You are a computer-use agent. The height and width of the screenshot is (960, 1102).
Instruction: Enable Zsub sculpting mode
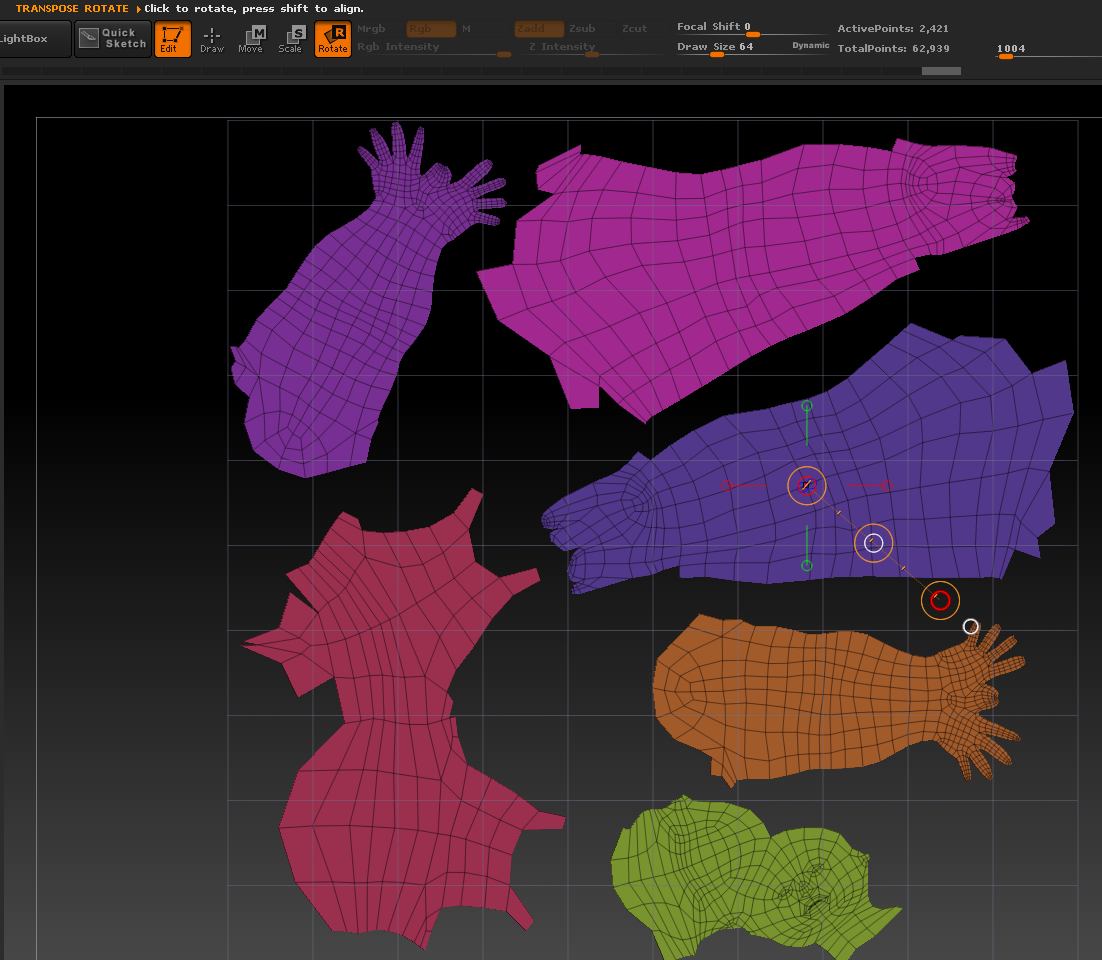581,29
